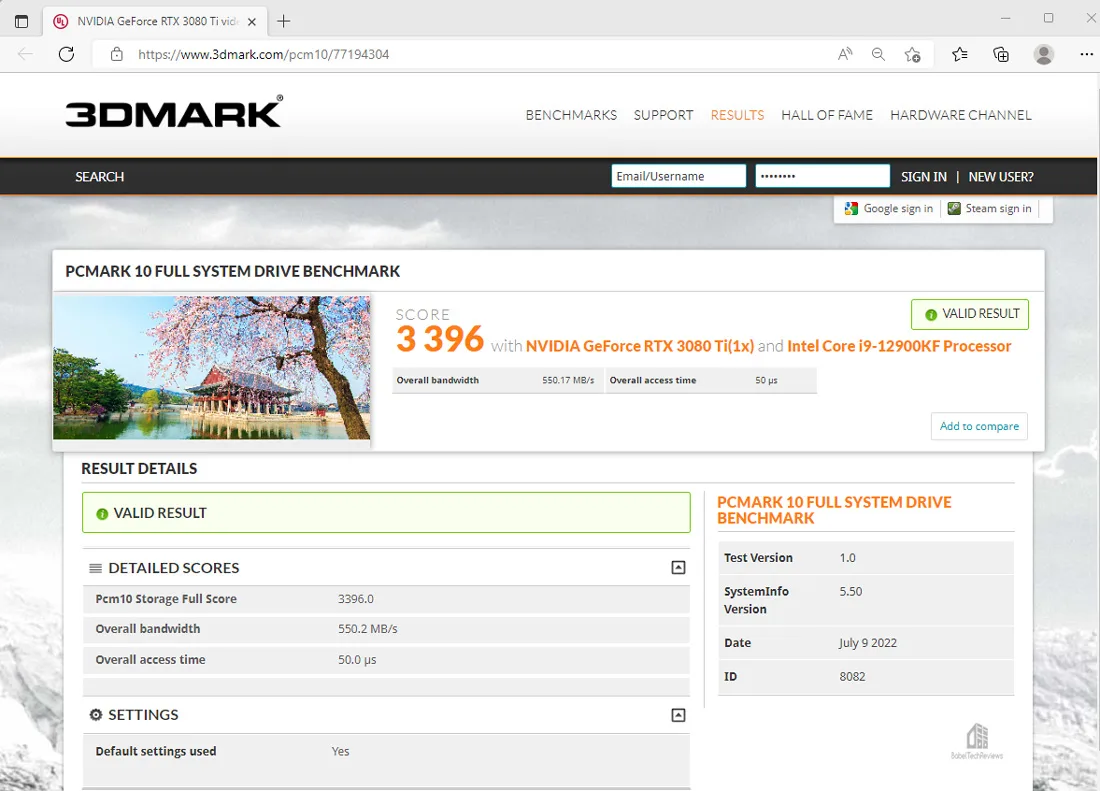
Task: Open the Intel Core i9-12900KF Processor link
Action: 899,346
